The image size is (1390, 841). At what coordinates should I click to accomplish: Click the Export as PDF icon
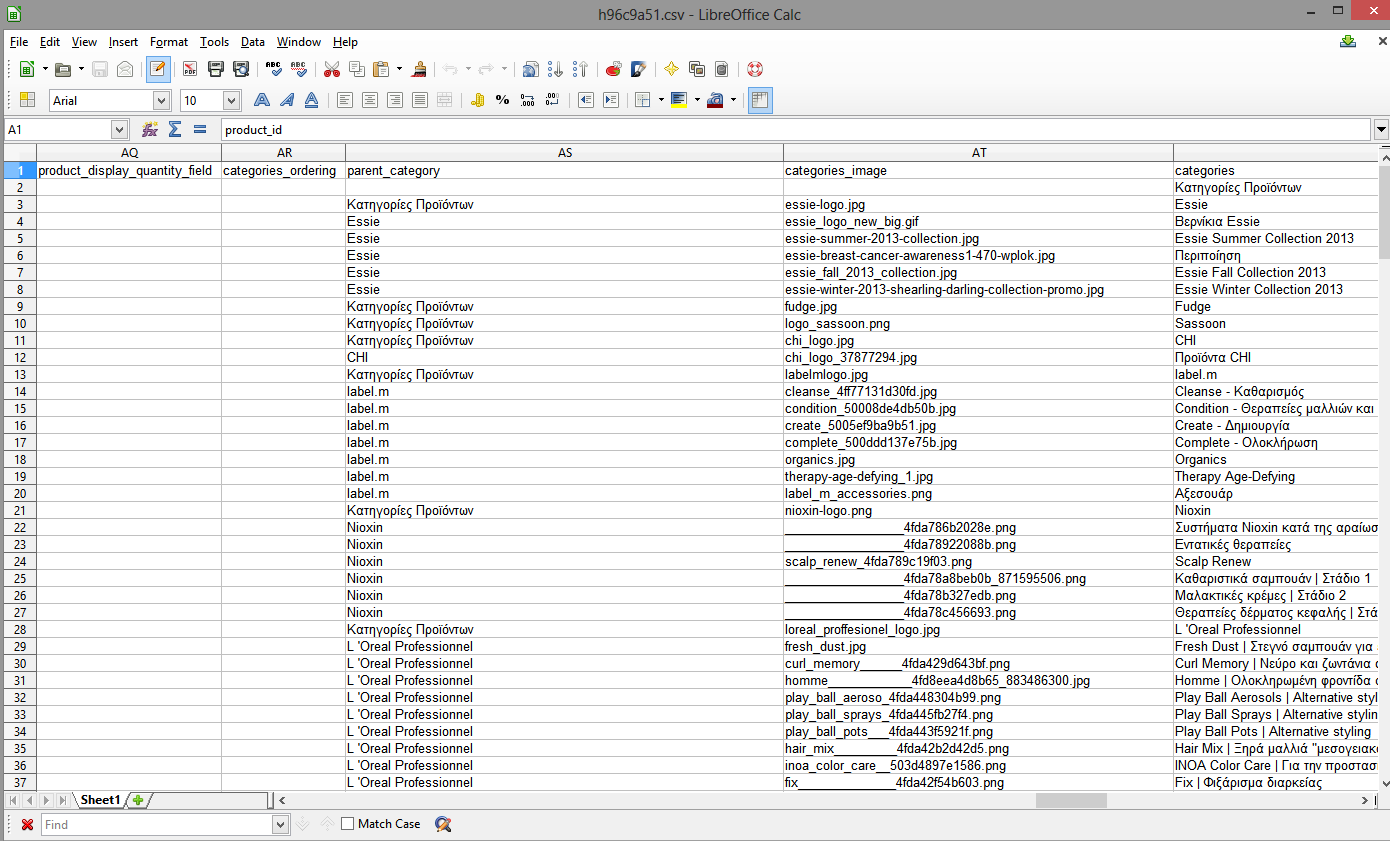[x=190, y=69]
